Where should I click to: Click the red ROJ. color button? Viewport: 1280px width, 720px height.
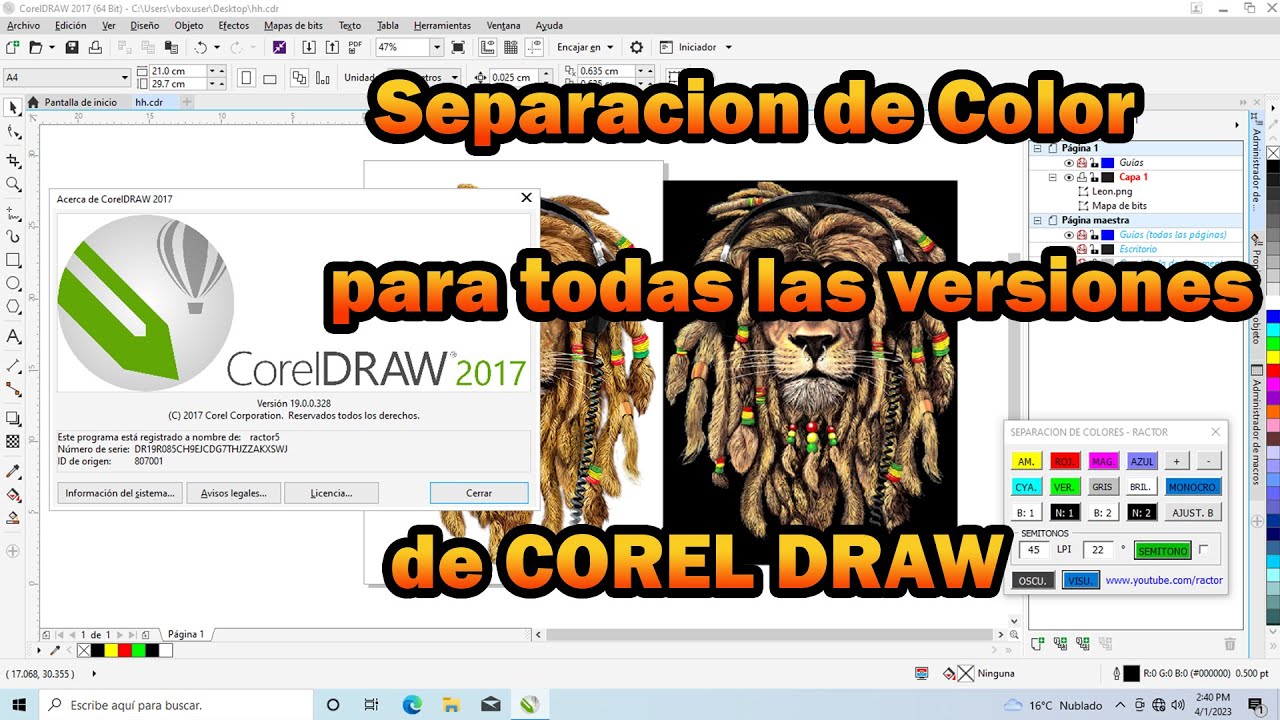1065,461
